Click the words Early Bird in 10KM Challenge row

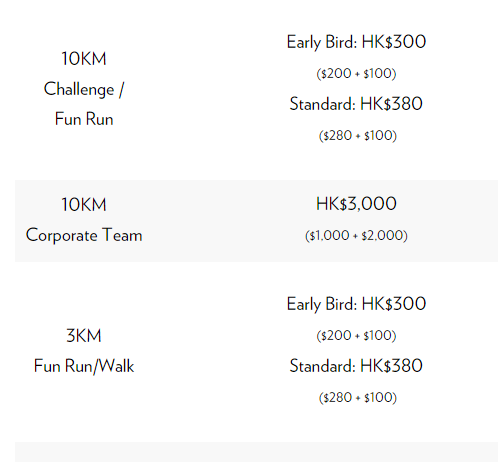[322, 42]
